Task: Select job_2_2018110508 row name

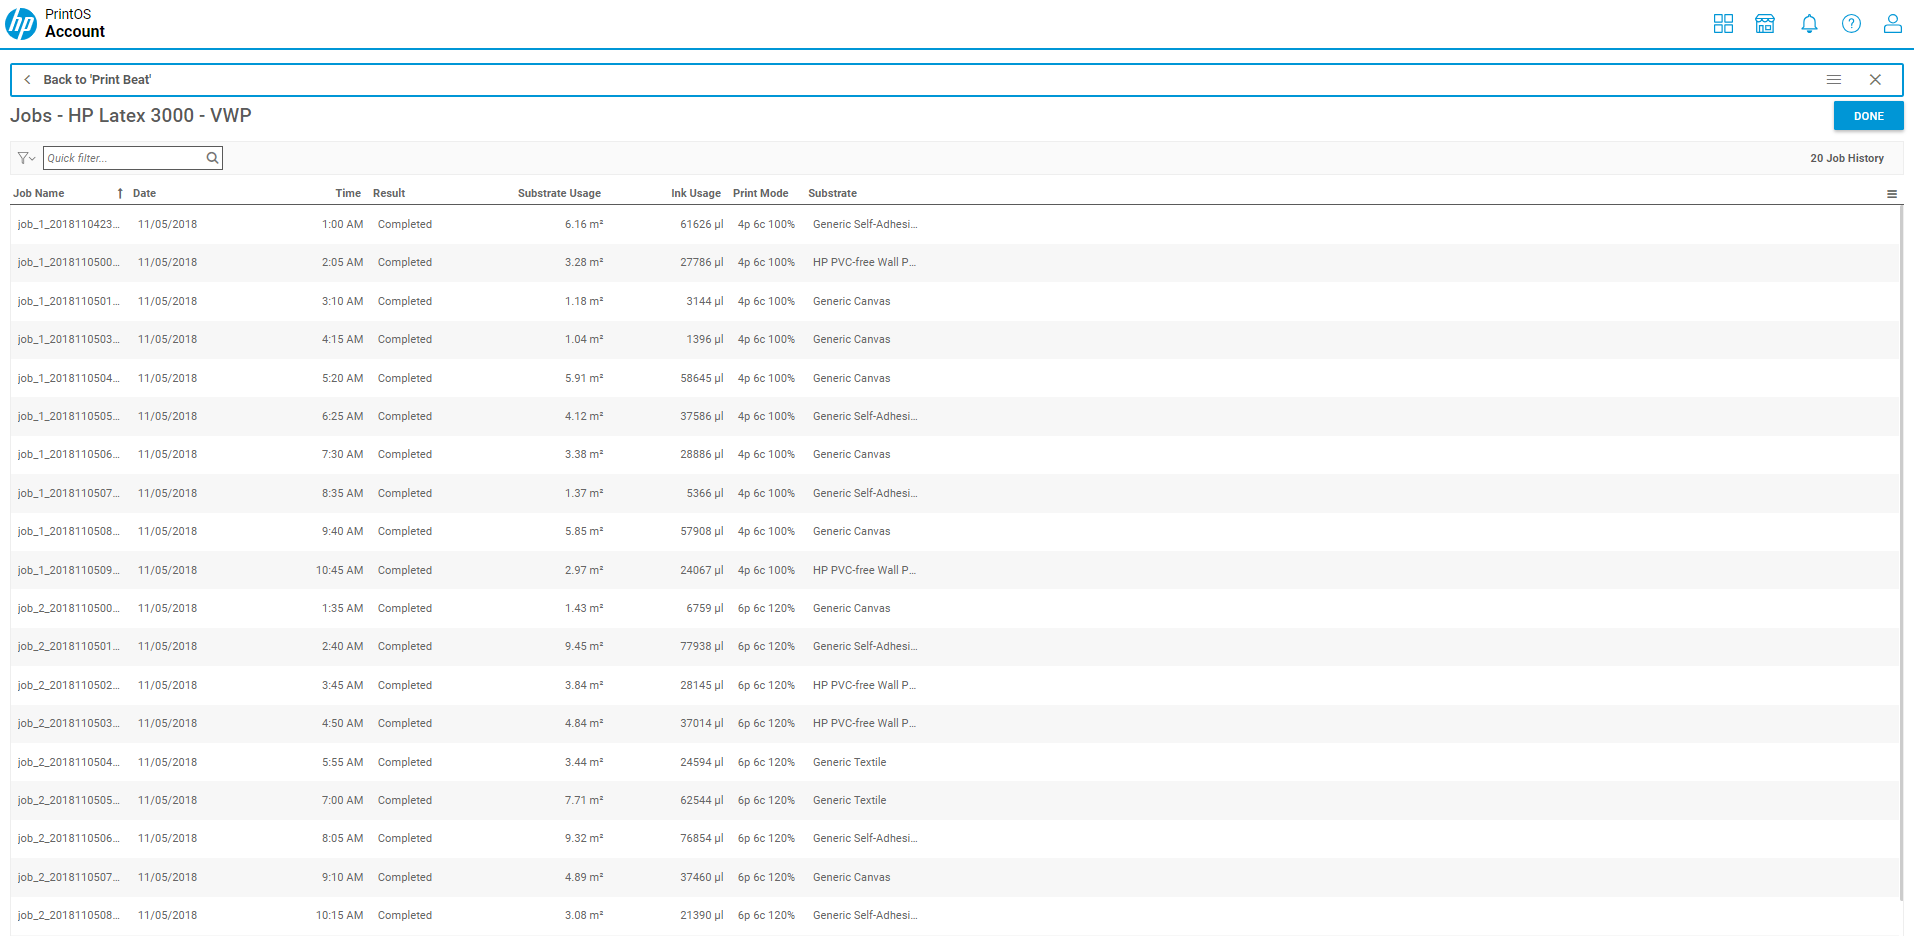Action: pyautogui.click(x=68, y=916)
